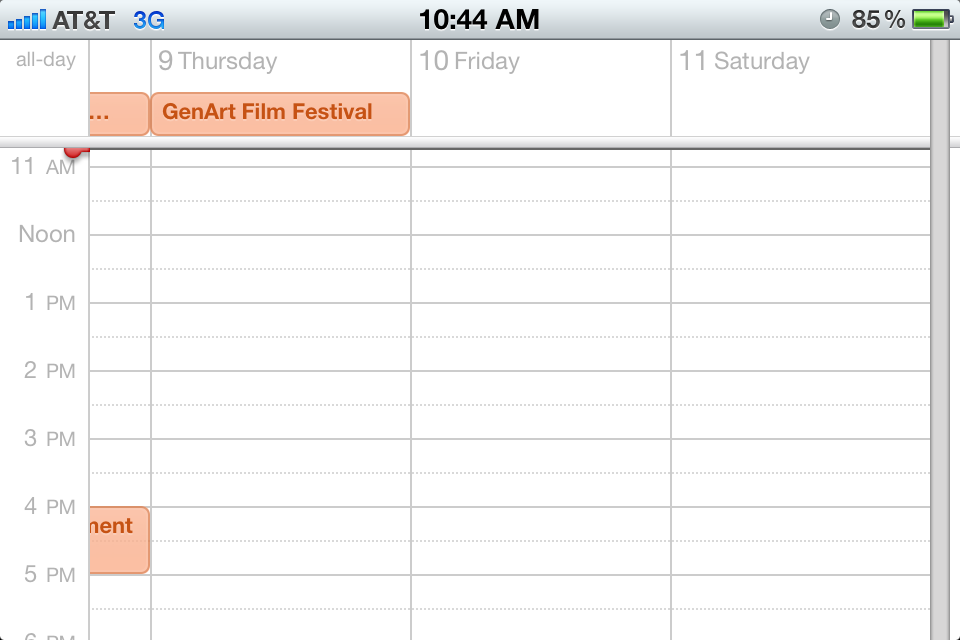Screen dimensions: 960x640
Task: Select the 10 Friday day header
Action: 470,61
